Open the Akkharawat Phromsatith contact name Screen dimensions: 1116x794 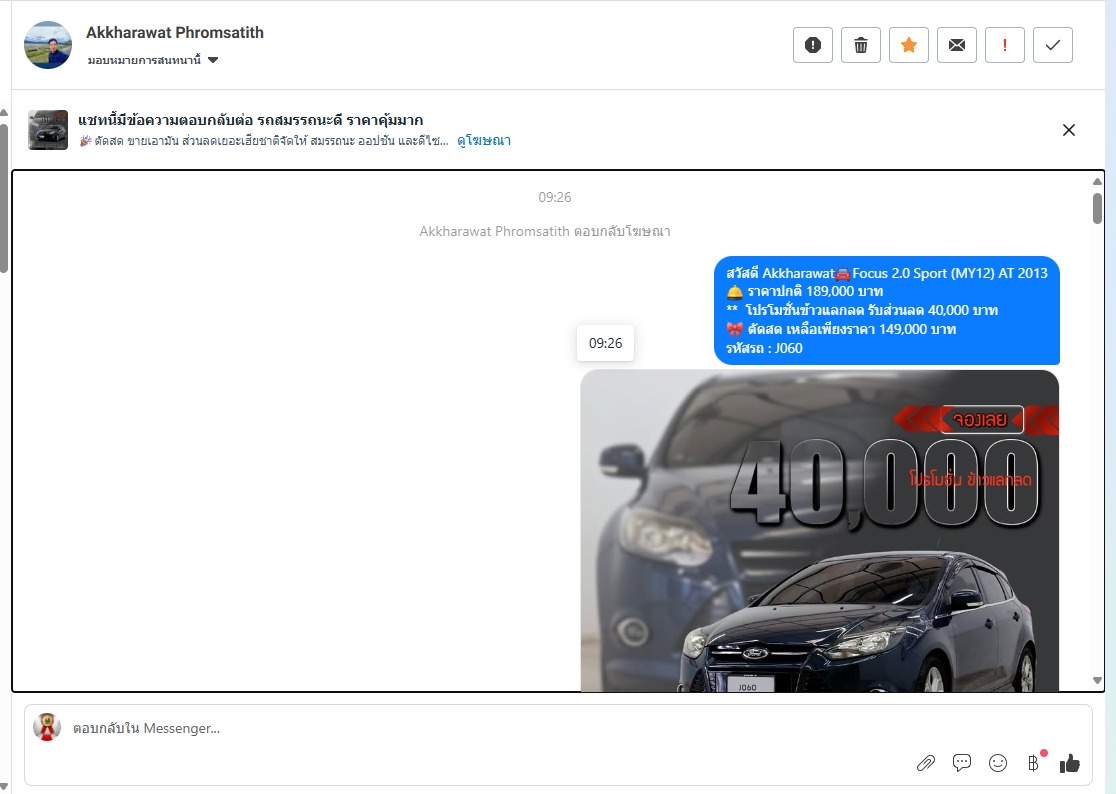174,33
